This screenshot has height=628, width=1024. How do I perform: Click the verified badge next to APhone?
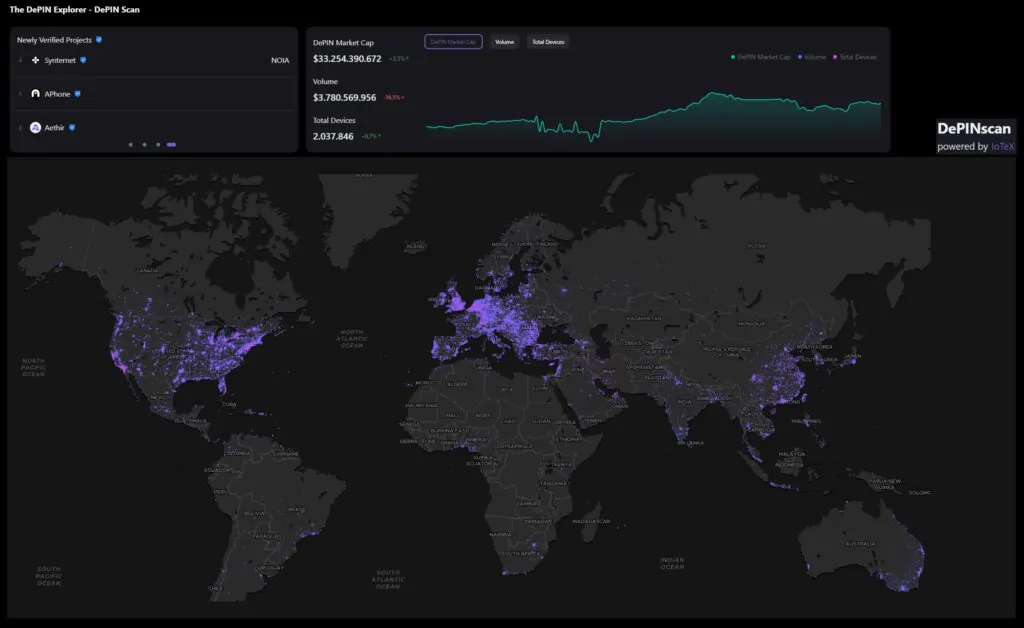point(77,94)
